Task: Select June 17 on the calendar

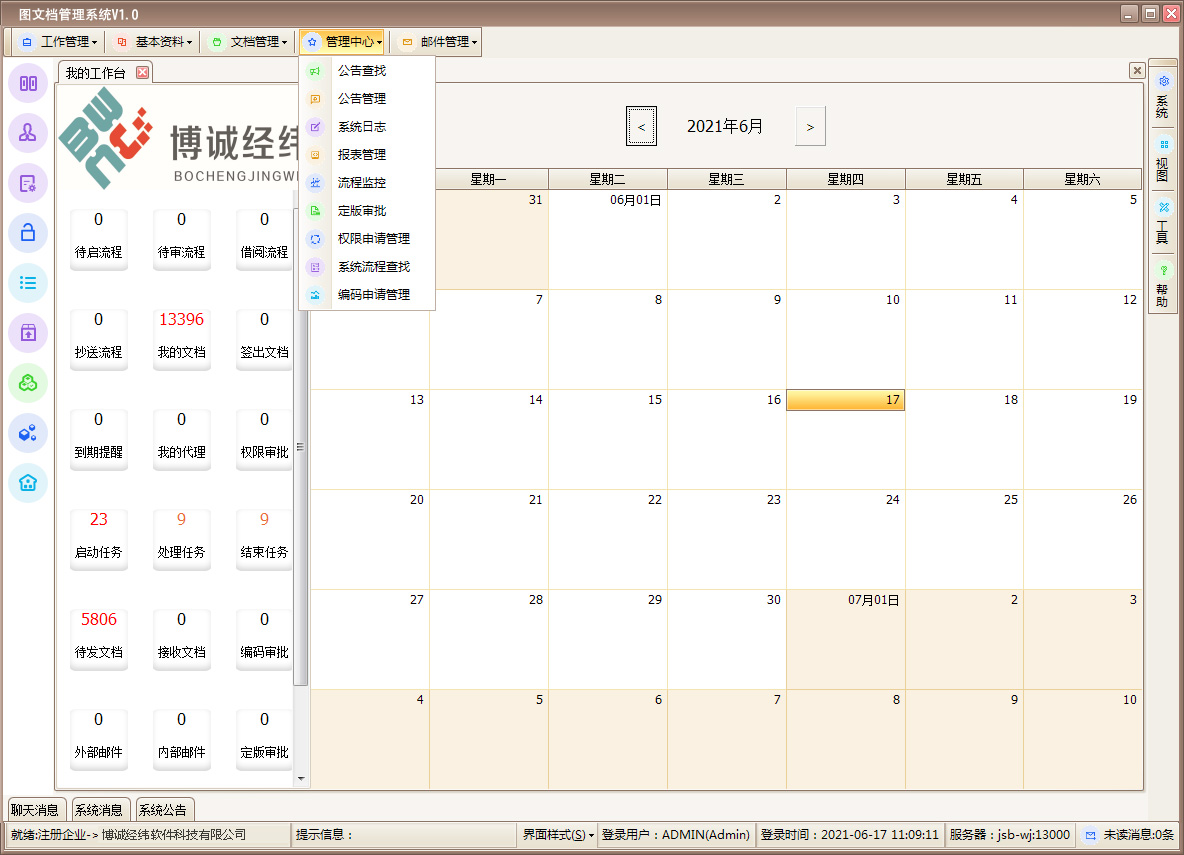Action: (x=845, y=399)
